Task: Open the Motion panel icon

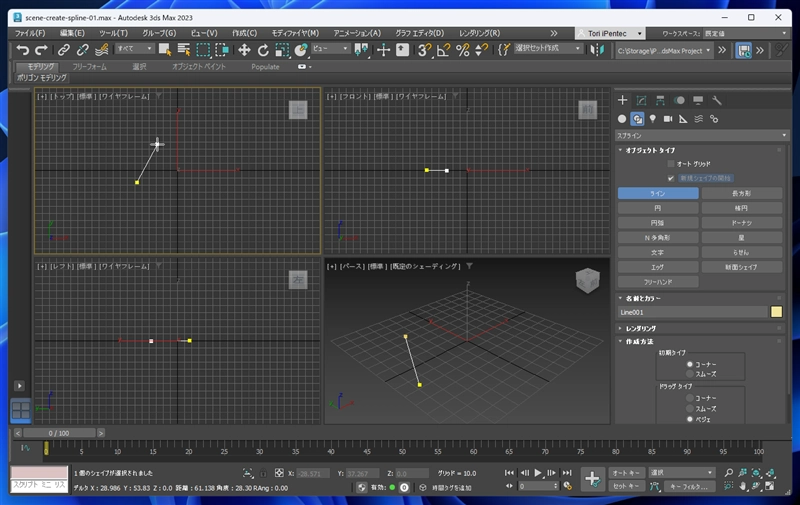Action: point(679,100)
